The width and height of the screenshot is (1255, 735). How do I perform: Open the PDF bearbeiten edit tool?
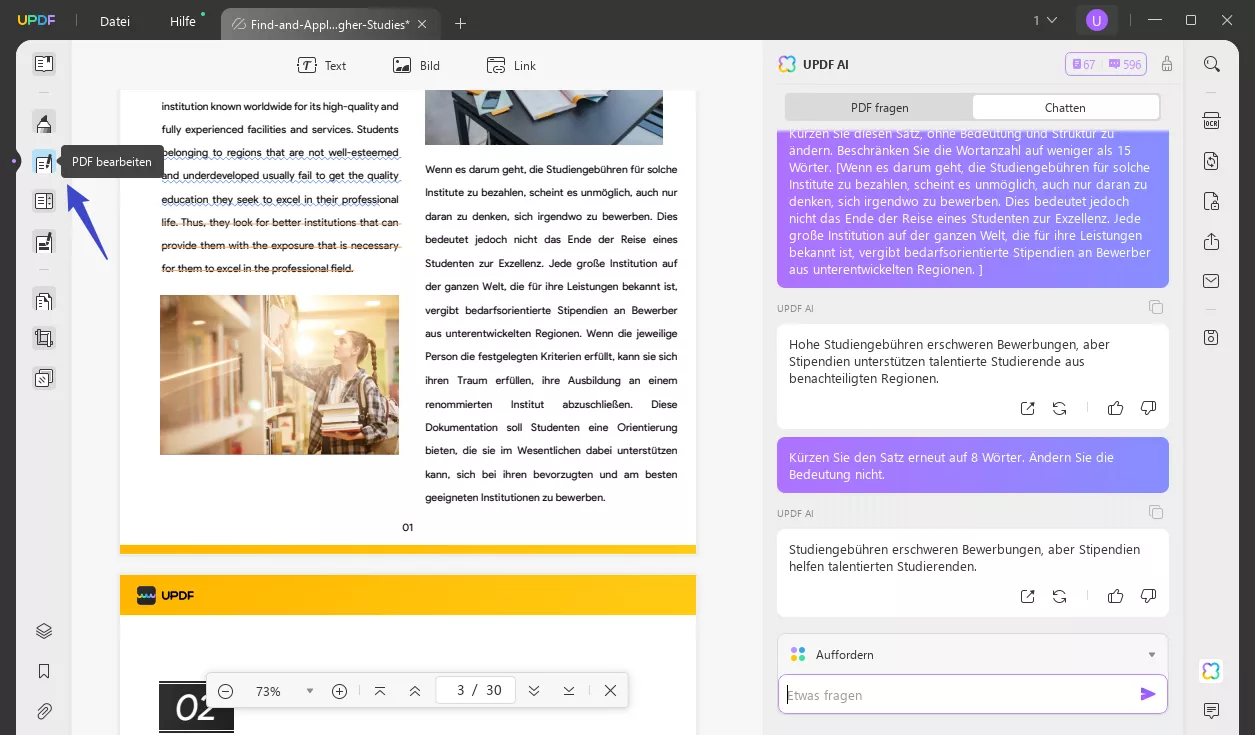pyautogui.click(x=43, y=162)
